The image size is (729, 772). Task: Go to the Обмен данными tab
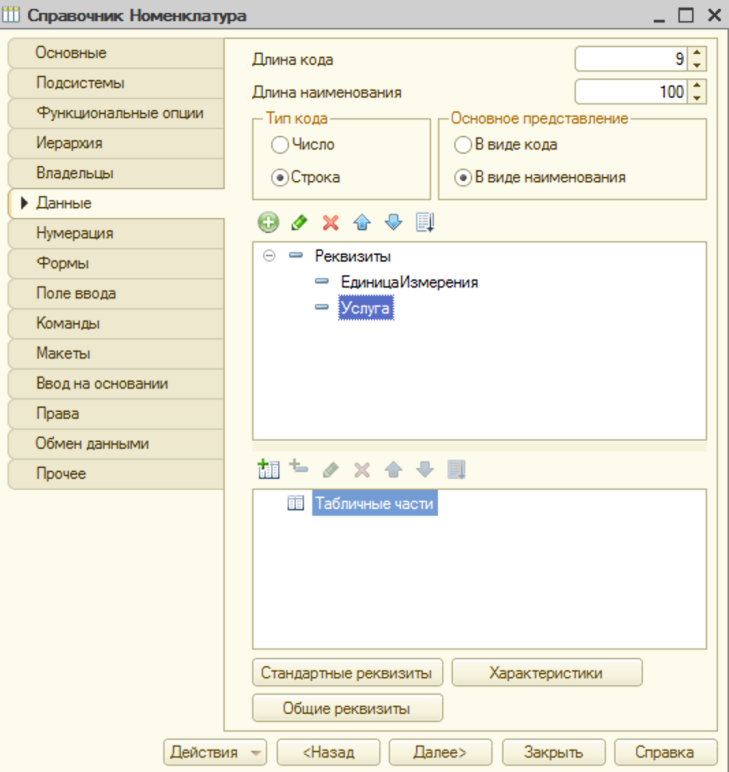[x=116, y=444]
